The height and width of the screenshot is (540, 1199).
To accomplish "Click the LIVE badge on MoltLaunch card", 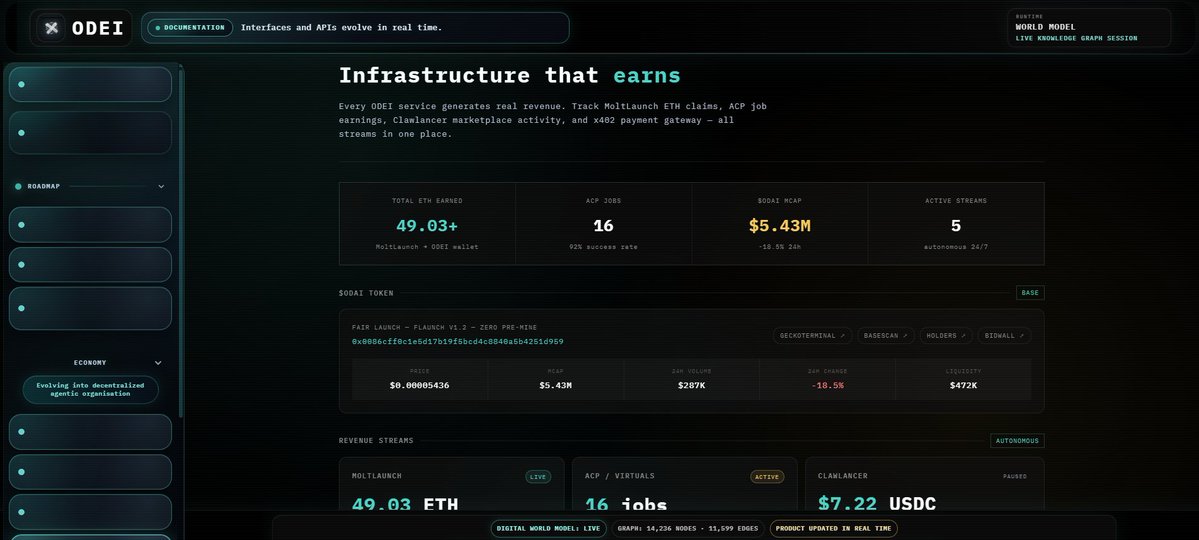I will [538, 477].
